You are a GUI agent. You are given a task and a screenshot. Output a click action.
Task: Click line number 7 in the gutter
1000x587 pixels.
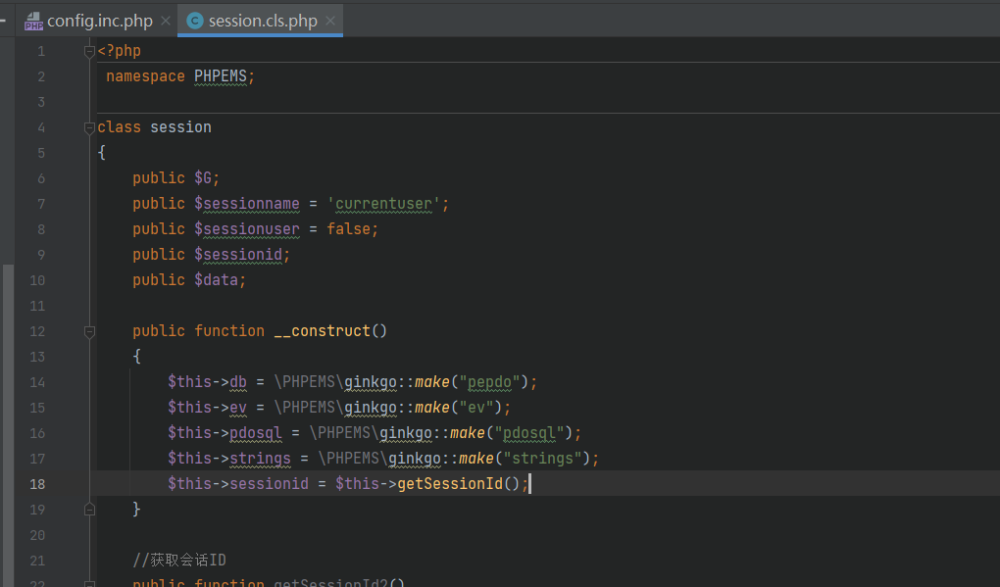point(41,204)
